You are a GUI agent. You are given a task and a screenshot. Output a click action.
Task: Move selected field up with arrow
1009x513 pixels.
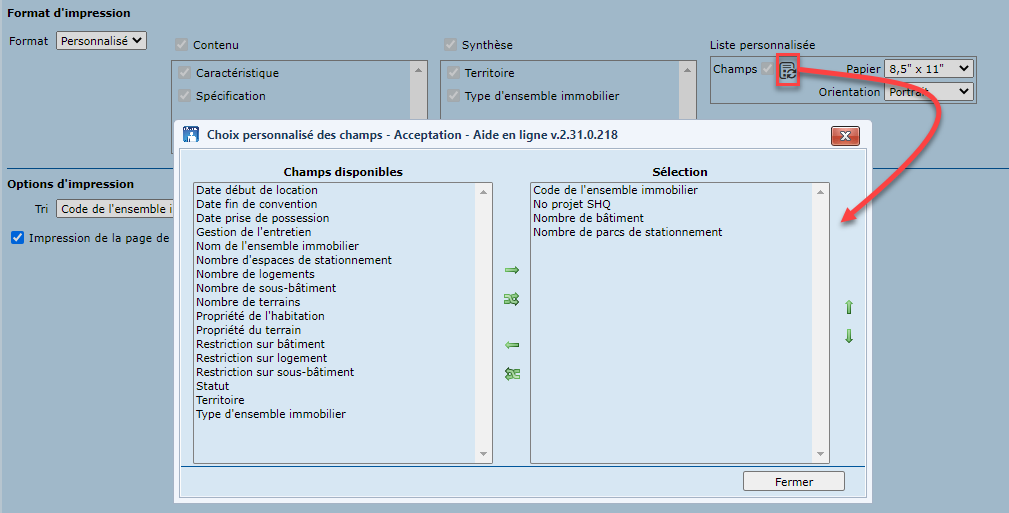849,307
